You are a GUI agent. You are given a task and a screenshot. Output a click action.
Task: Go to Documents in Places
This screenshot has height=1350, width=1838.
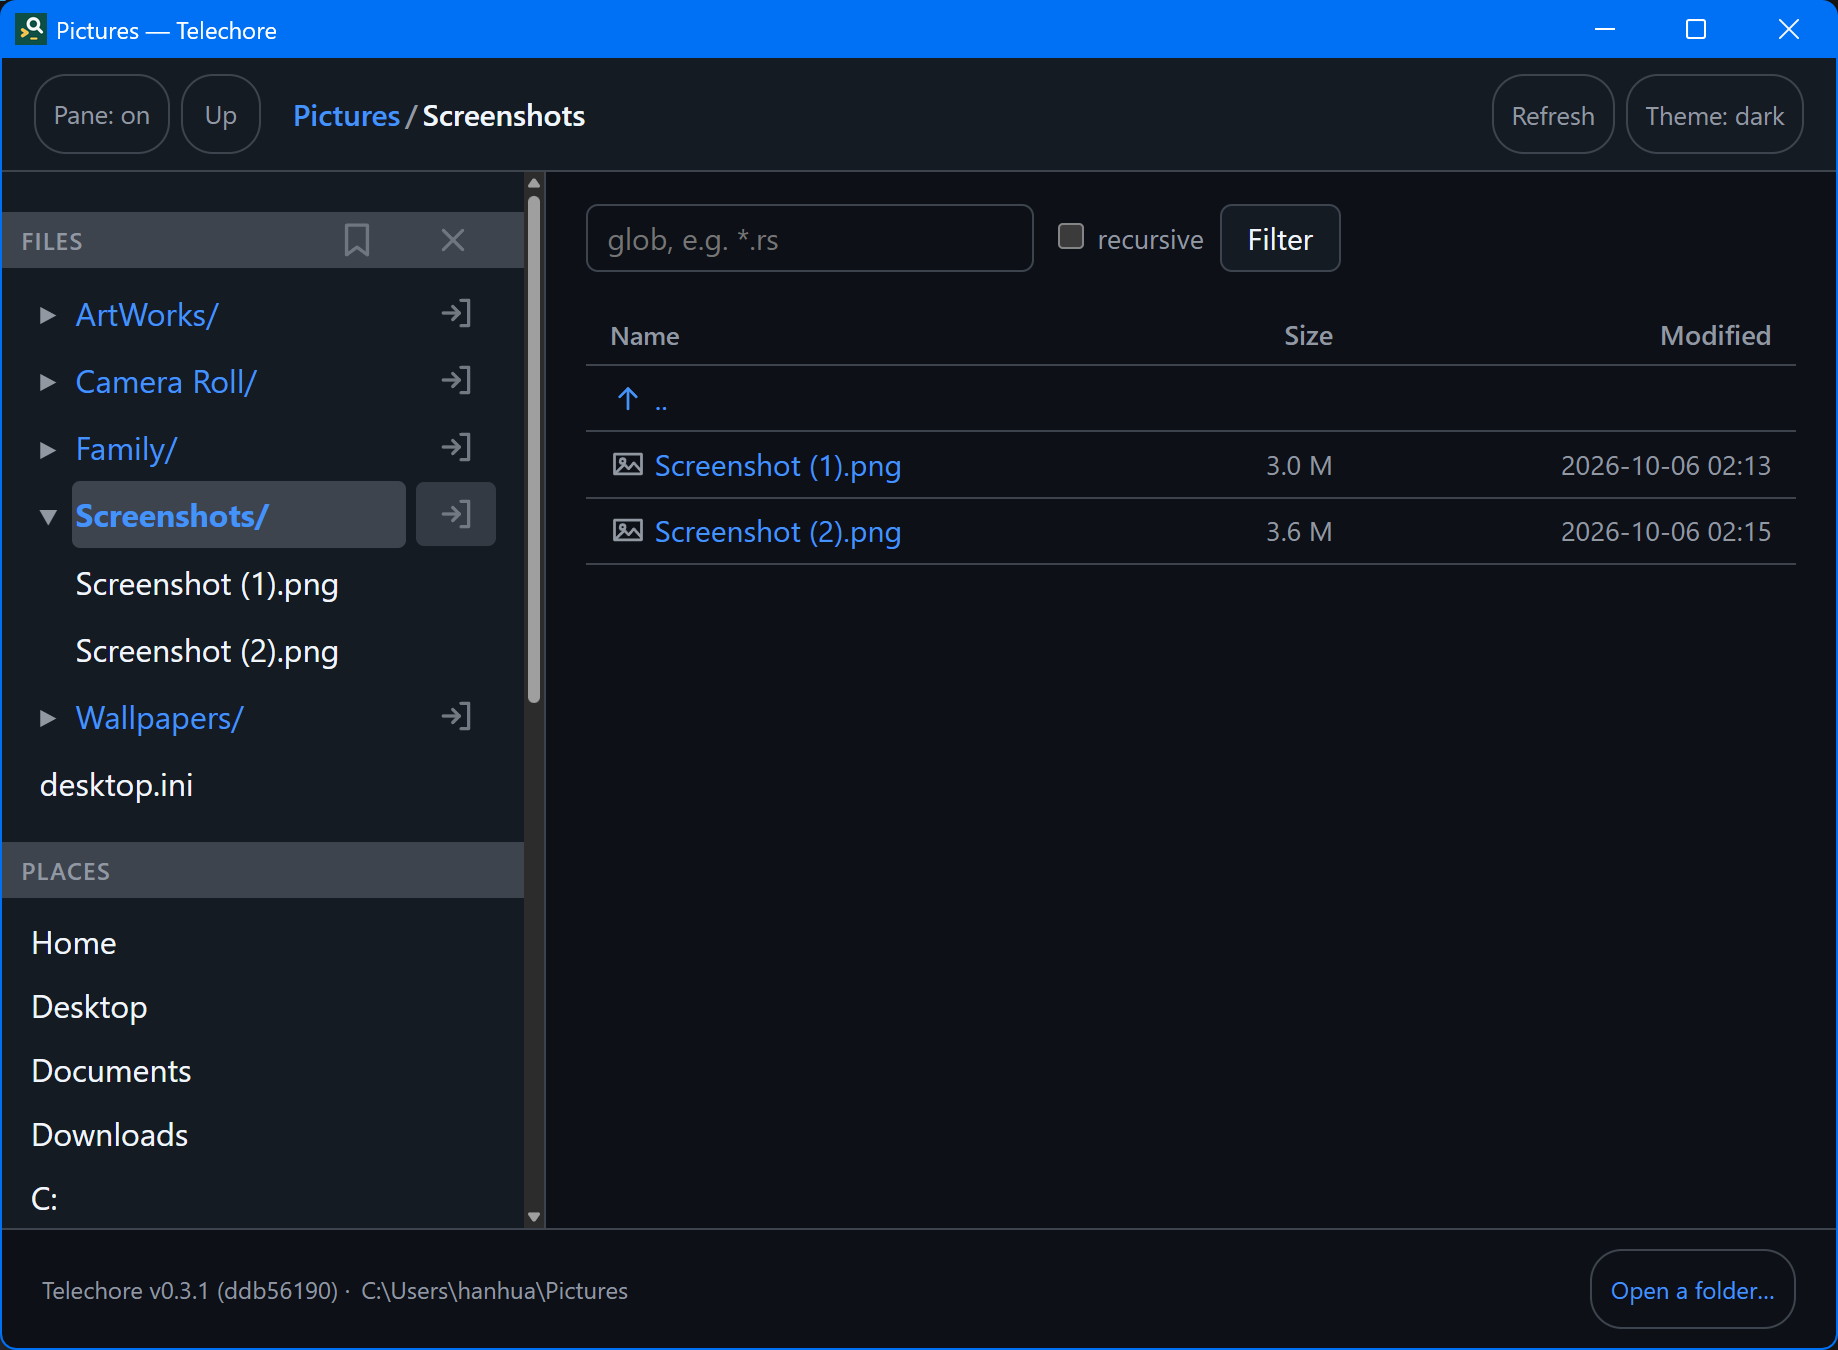[x=112, y=1071]
